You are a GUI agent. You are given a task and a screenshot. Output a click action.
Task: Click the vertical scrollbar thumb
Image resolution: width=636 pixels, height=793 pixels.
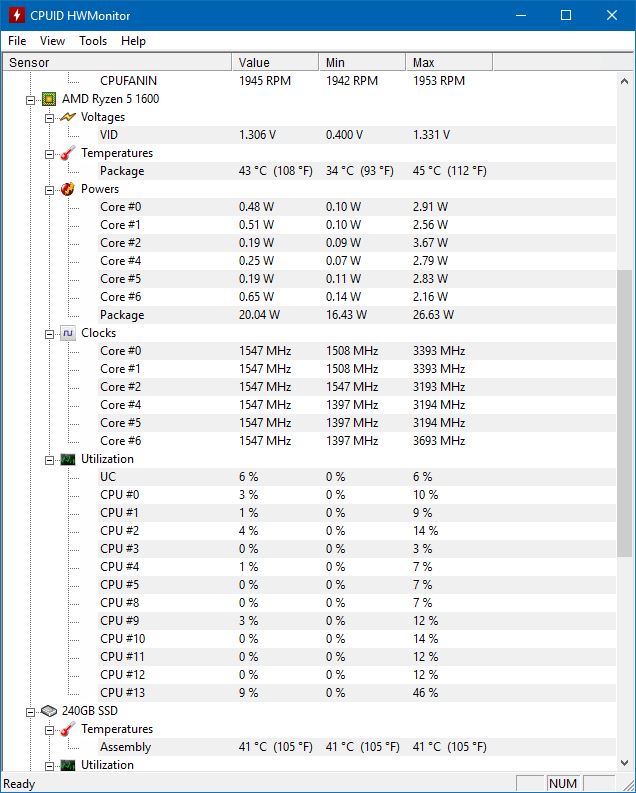[625, 412]
